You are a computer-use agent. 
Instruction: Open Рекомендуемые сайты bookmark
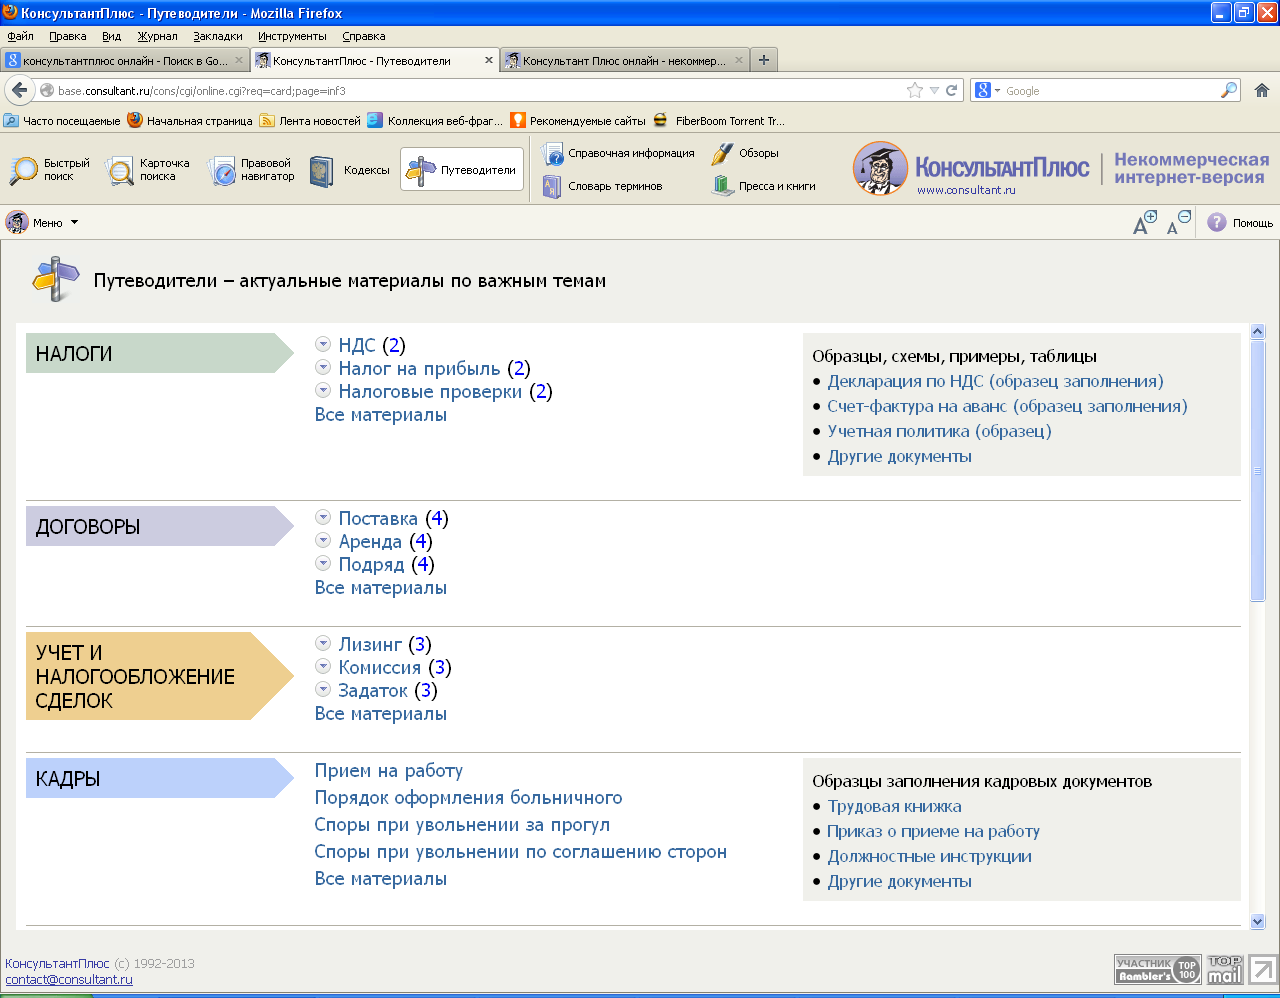click(578, 120)
